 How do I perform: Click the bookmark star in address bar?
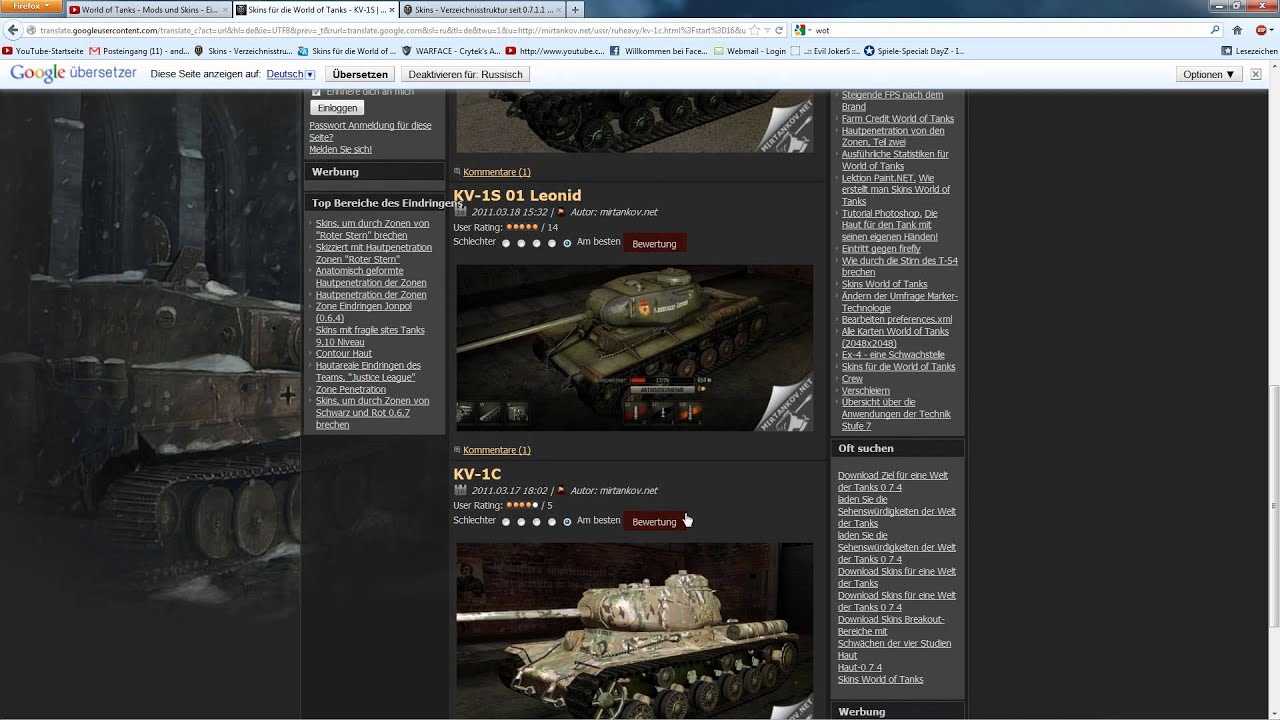click(x=754, y=30)
